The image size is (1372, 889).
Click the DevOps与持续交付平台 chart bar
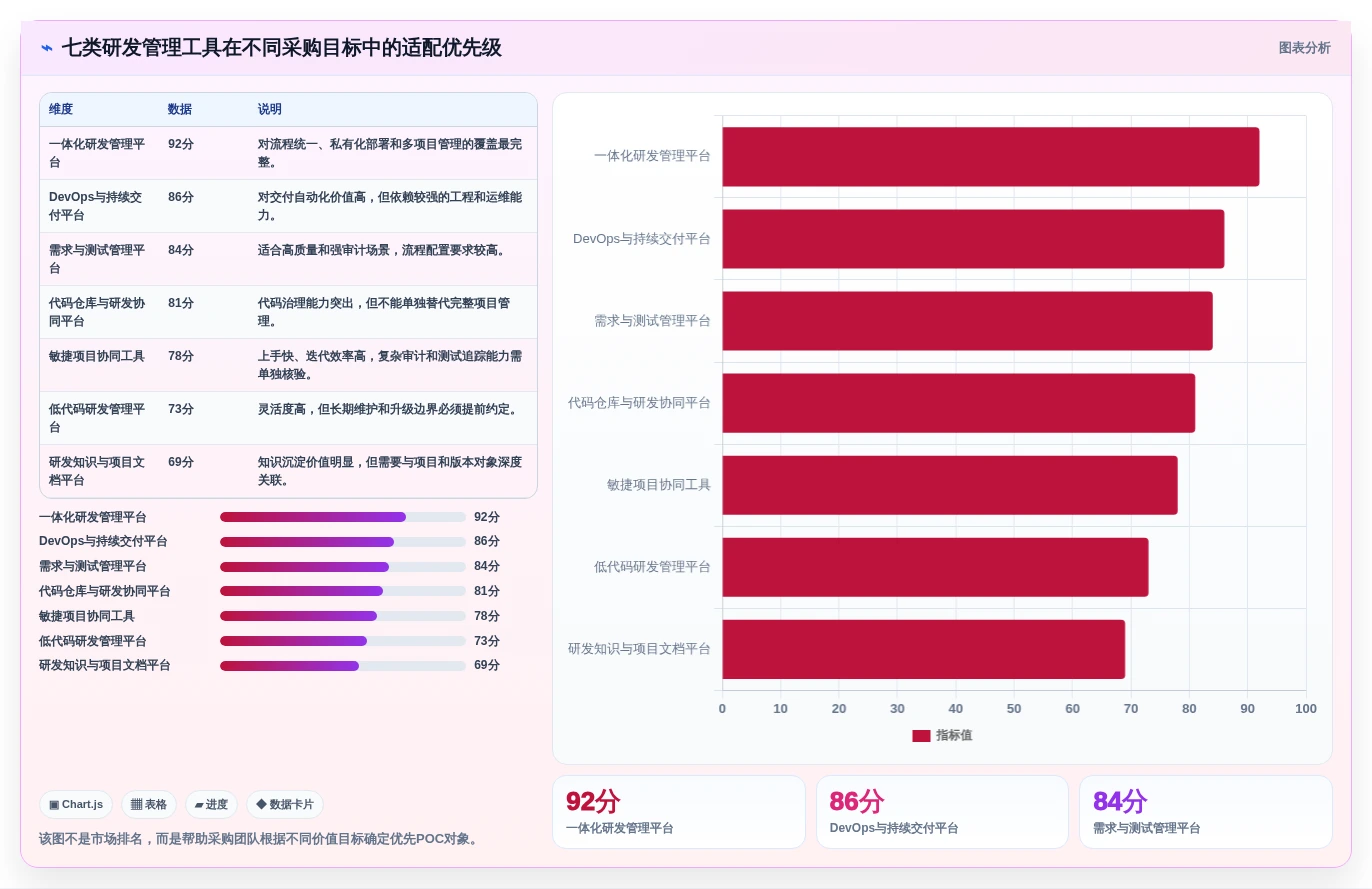[973, 239]
